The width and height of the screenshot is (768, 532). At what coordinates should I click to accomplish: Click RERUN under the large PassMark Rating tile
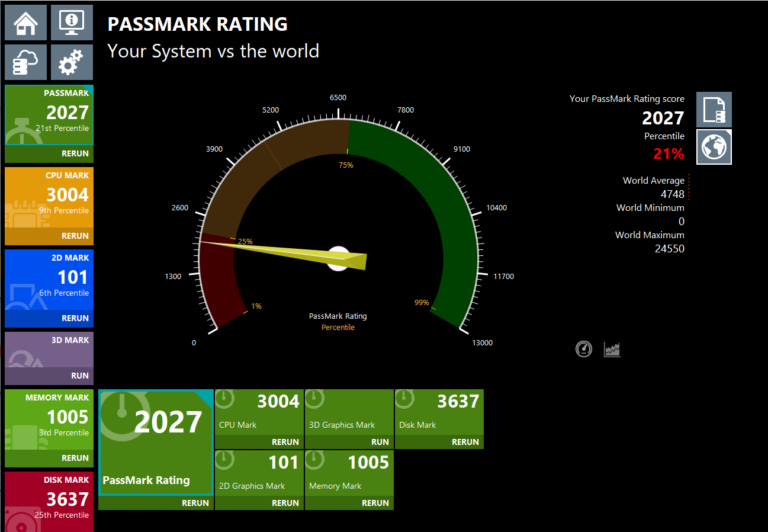(x=195, y=503)
